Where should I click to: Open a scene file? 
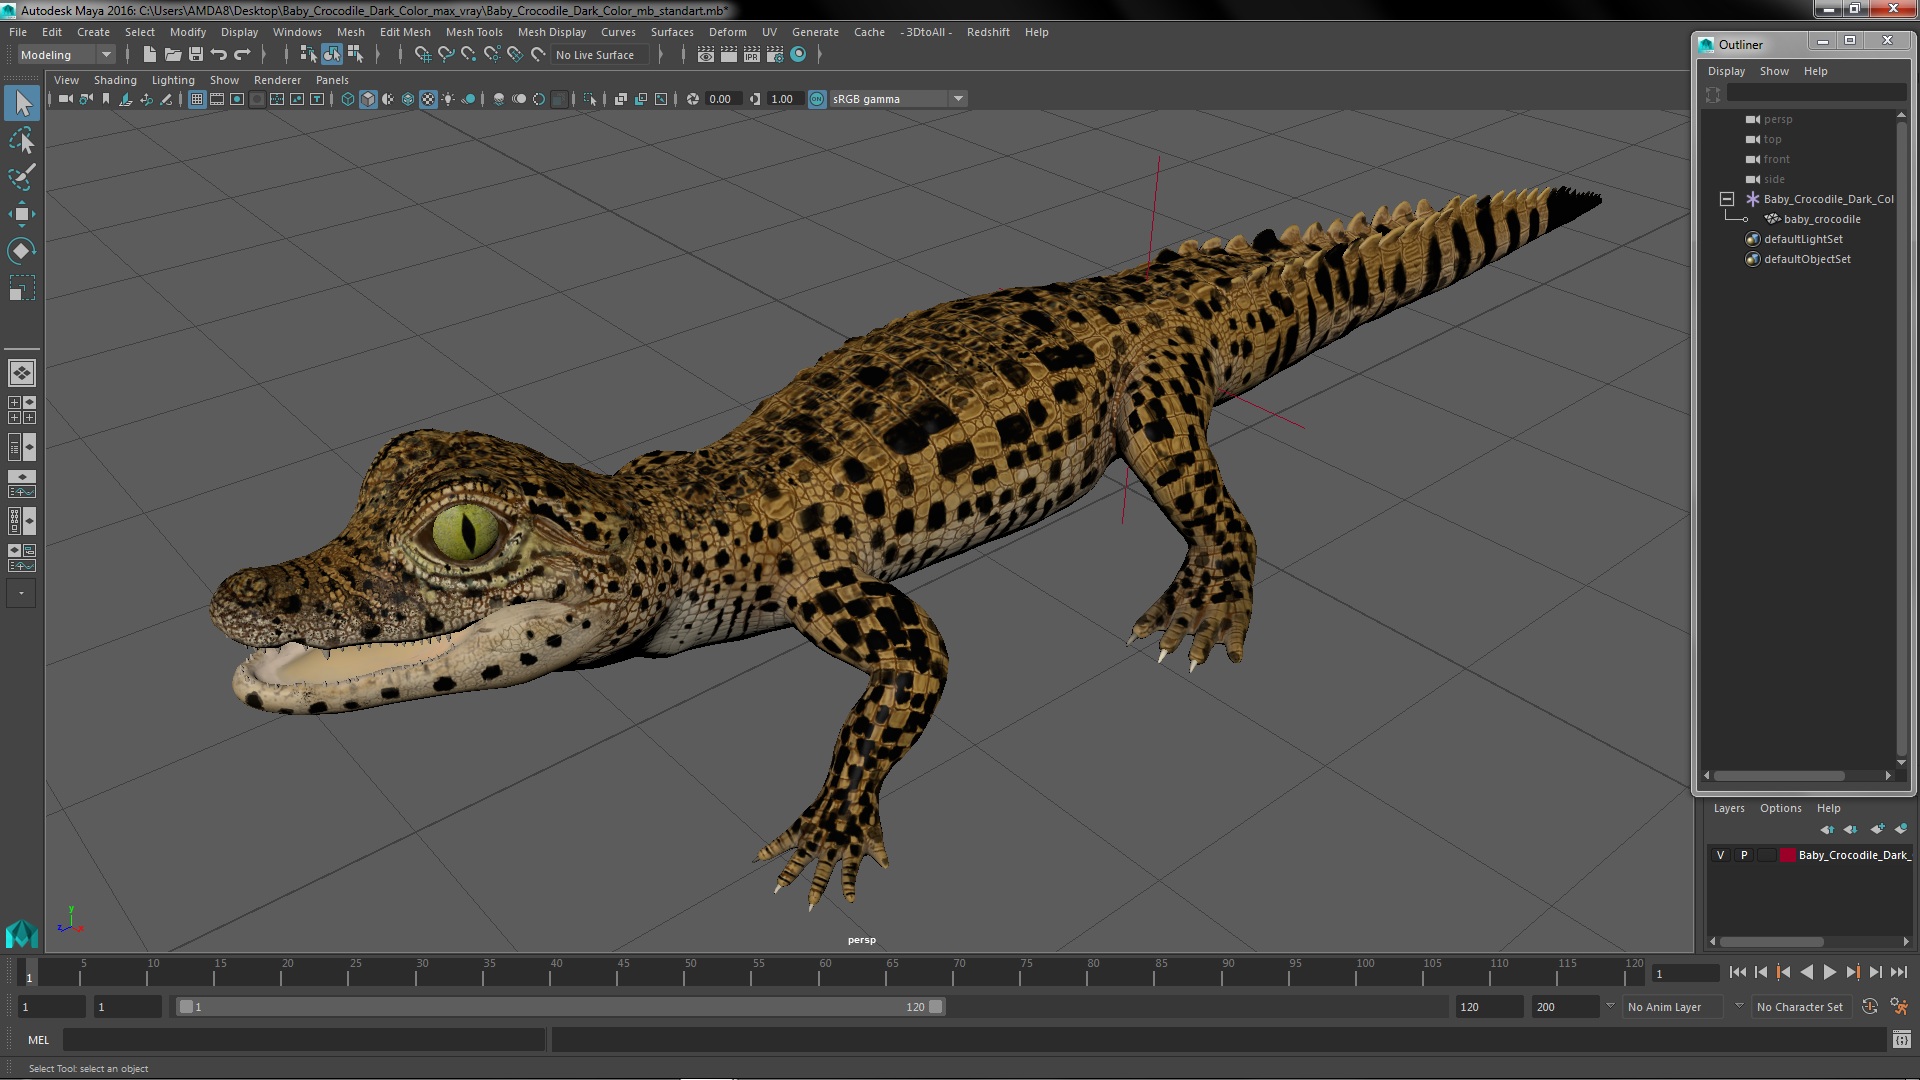(x=172, y=55)
